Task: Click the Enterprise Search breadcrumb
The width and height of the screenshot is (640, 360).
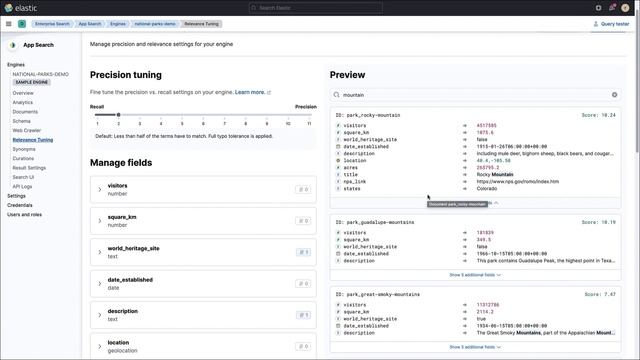Action: click(52, 24)
